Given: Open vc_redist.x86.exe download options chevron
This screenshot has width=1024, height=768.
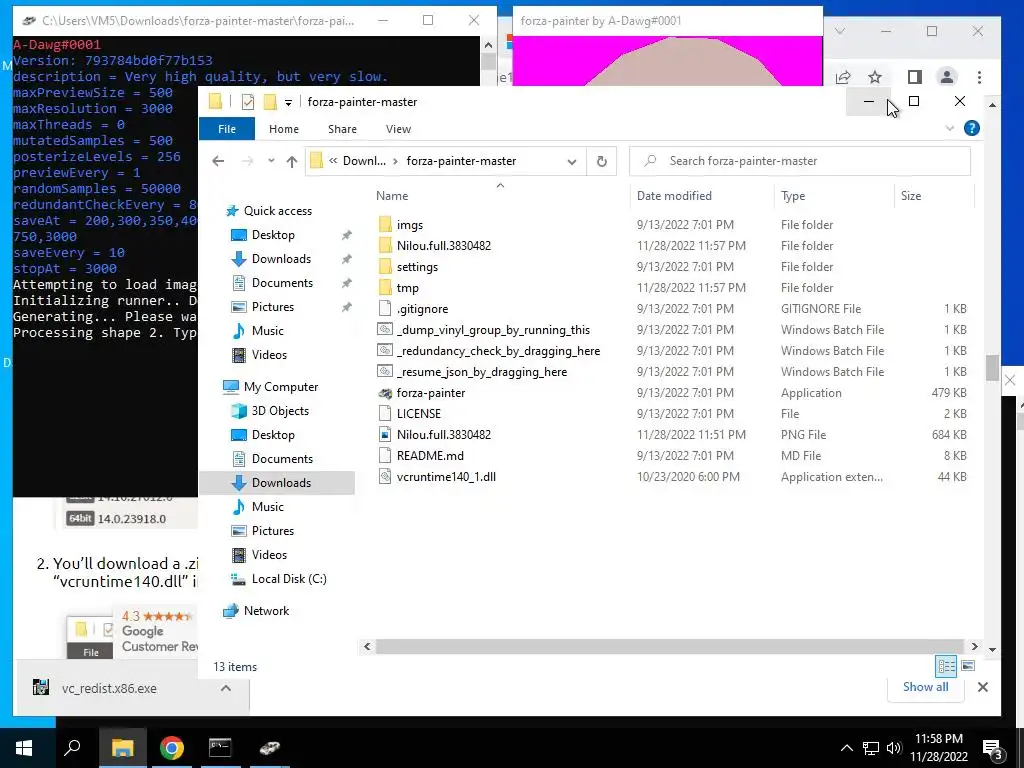Looking at the screenshot, I should [225, 688].
